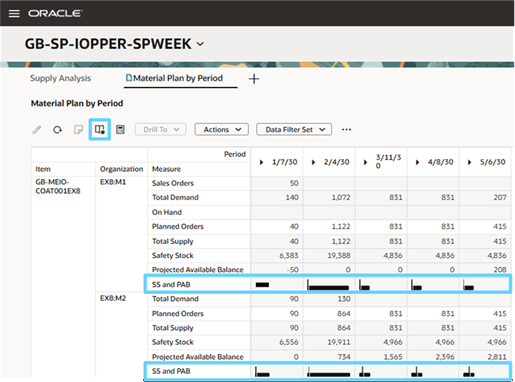Open the Actions dropdown menu
The image size is (515, 382).
pos(222,129)
